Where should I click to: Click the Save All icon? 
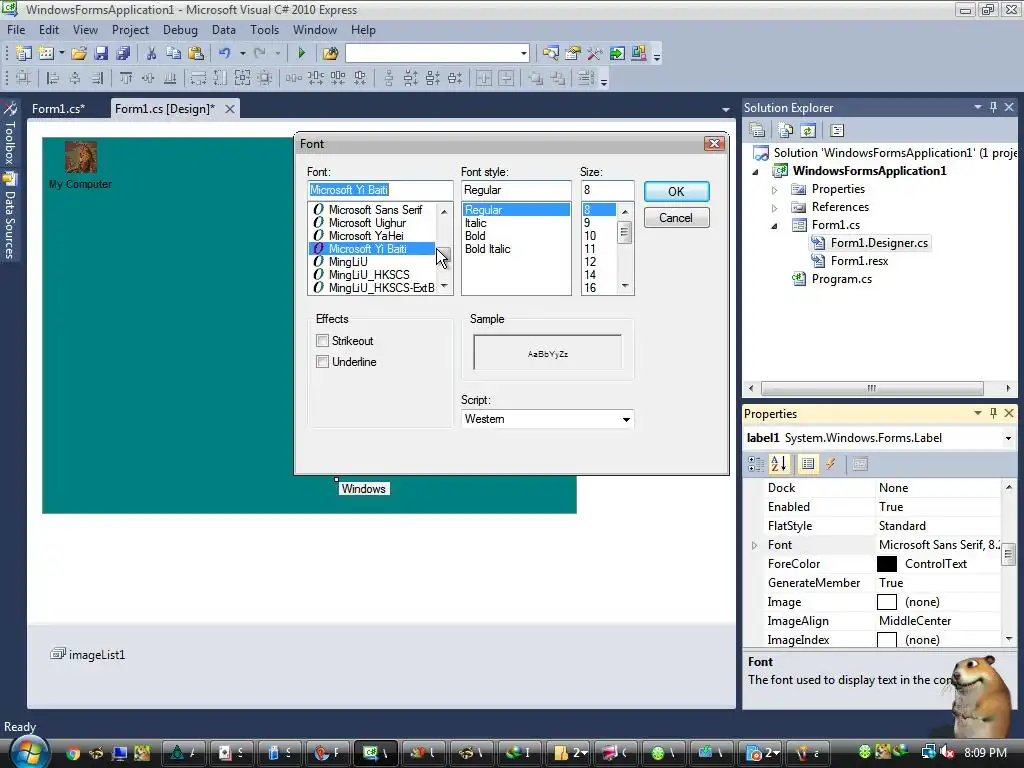click(x=123, y=53)
